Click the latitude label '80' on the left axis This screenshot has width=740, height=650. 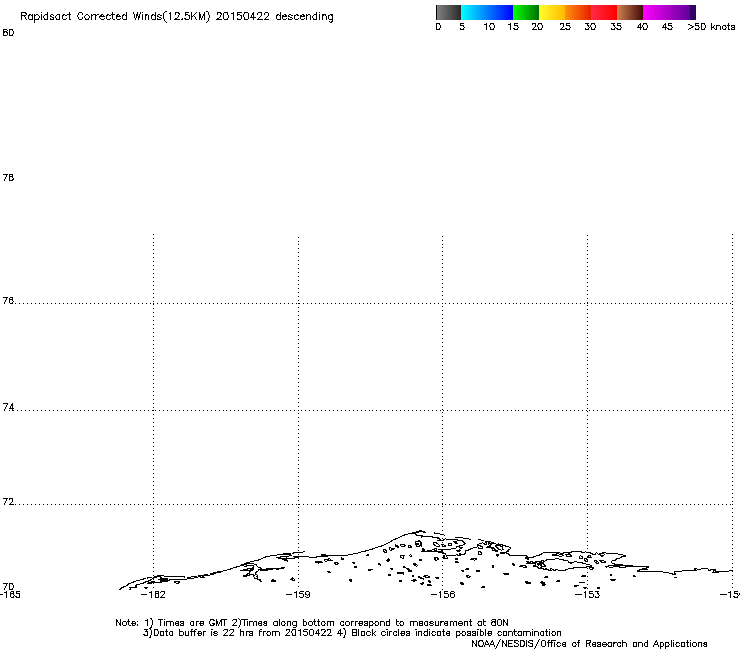(x=8, y=33)
